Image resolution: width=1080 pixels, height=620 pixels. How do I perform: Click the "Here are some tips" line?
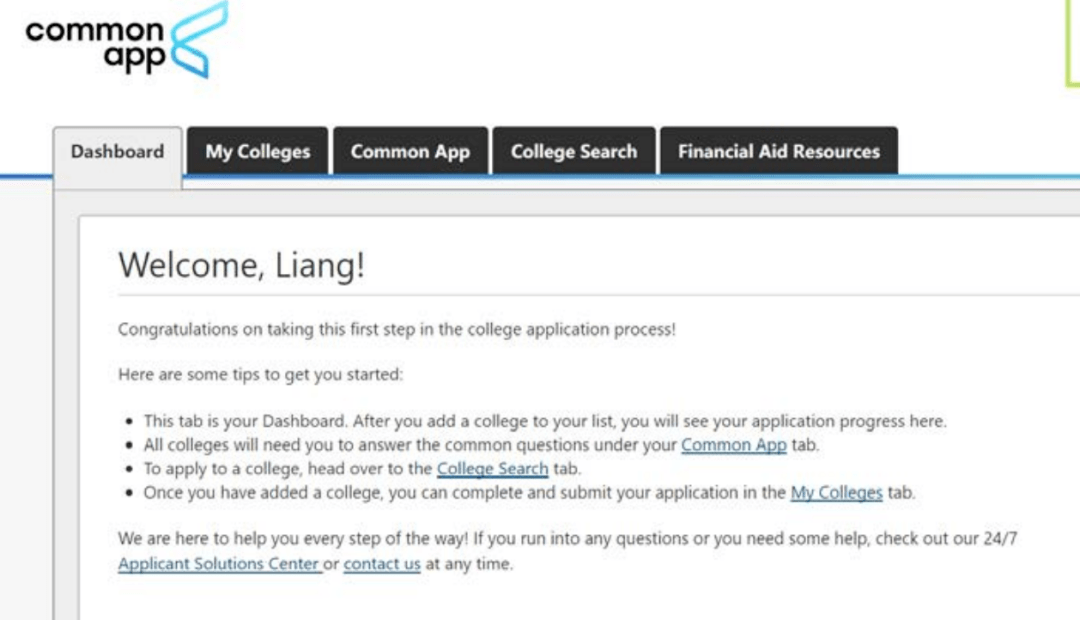coord(260,375)
